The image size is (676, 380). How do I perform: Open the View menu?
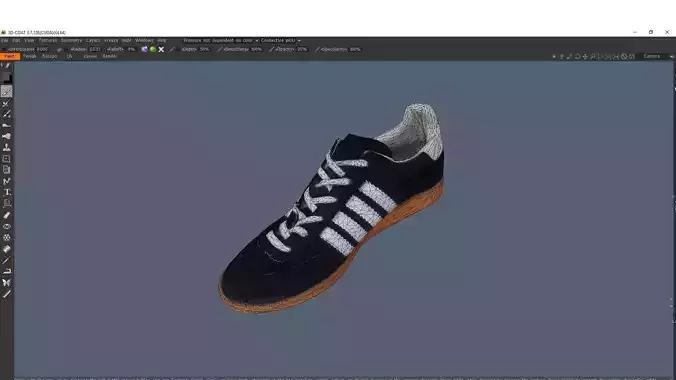29,41
